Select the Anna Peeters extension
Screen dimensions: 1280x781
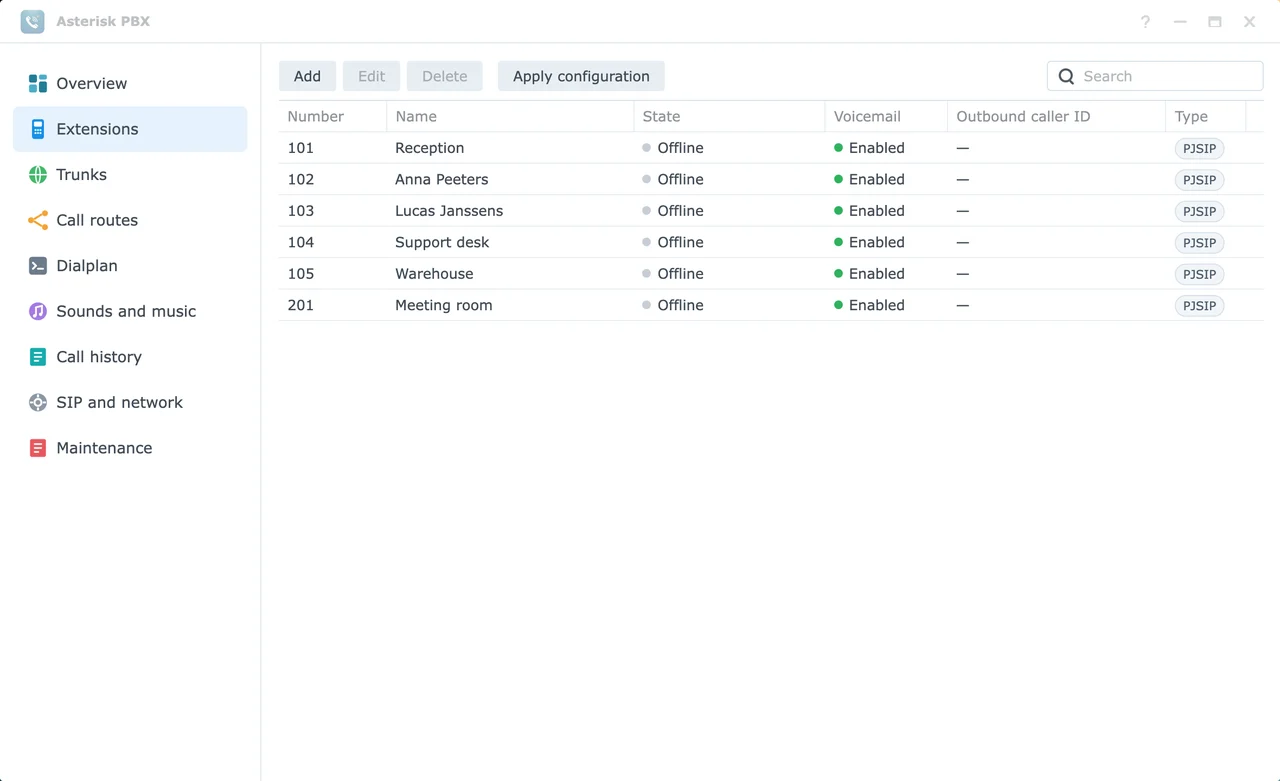[x=771, y=180]
